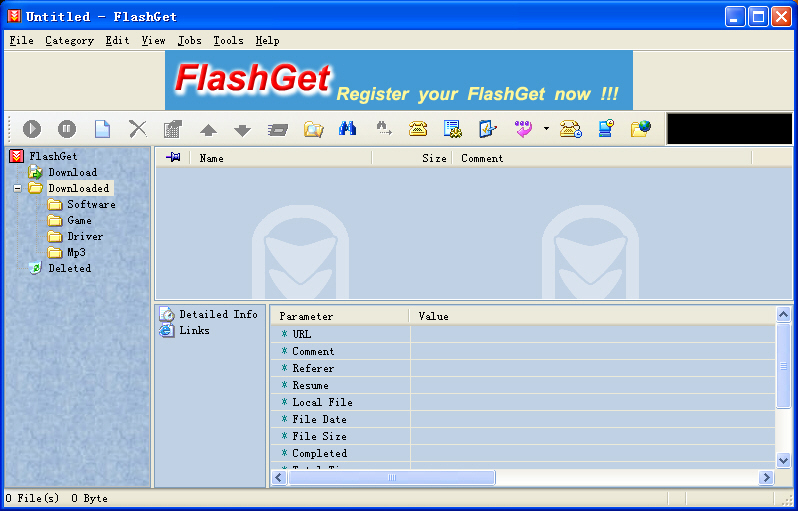Open dropdown arrow beside the purple arrow icon
This screenshot has height=511, width=798.
[x=546, y=128]
